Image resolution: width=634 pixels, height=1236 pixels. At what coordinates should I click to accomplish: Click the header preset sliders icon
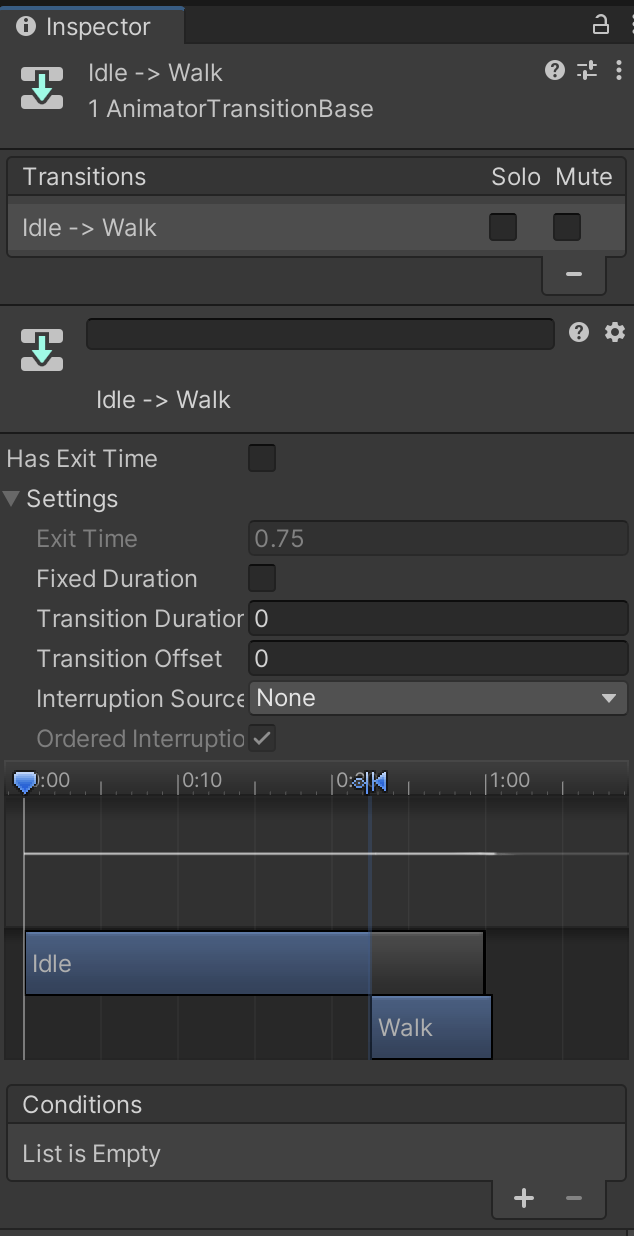tap(587, 70)
